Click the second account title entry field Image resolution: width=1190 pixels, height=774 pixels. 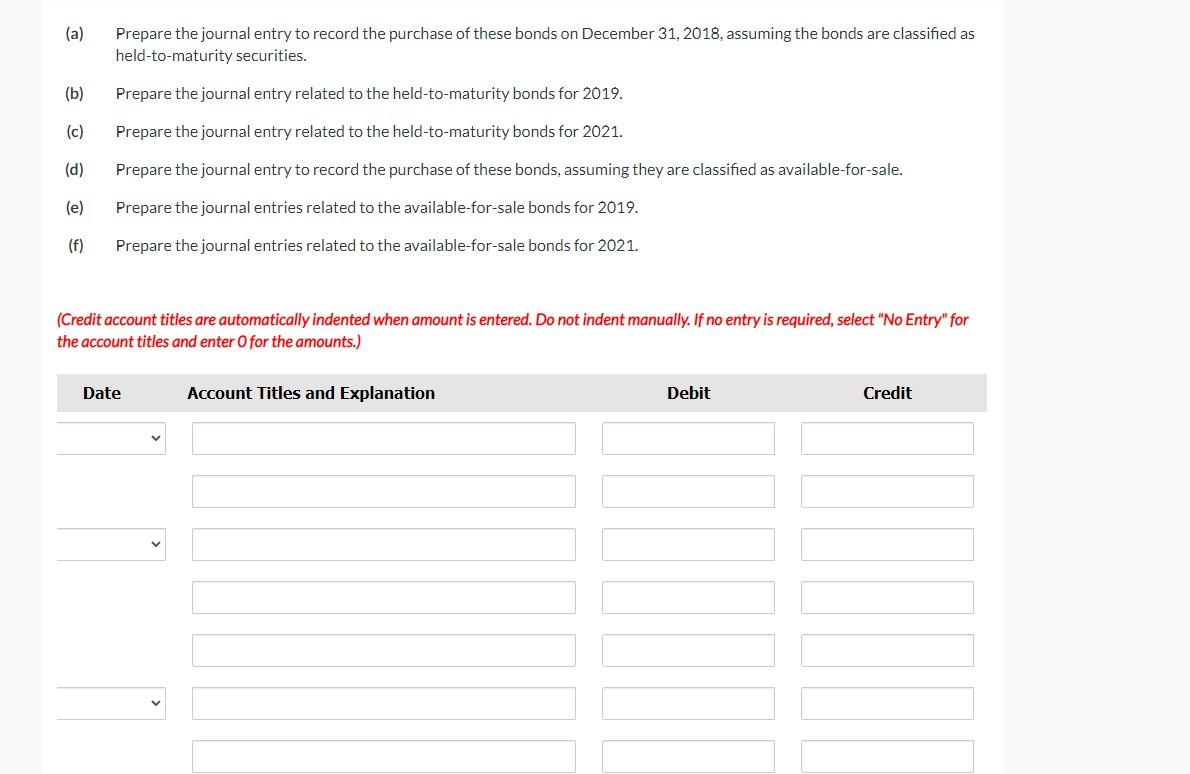383,490
